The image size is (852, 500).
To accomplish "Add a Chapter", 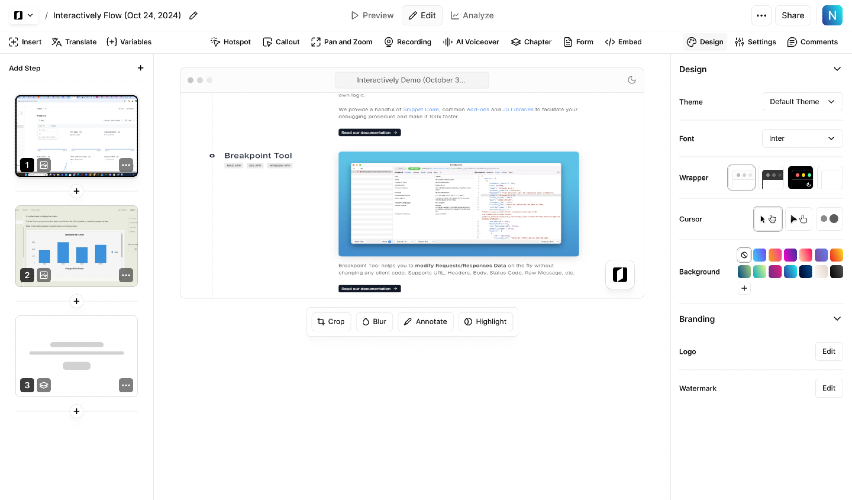I will 531,42.
